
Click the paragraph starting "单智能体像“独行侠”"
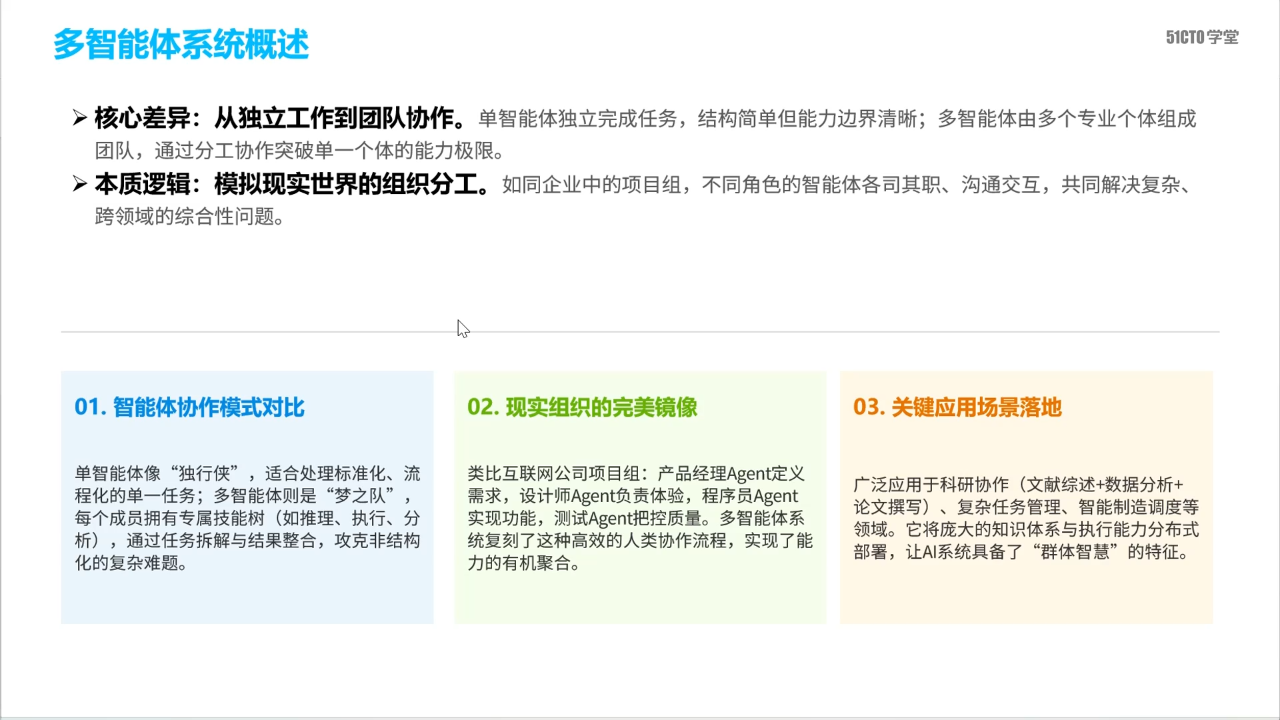(x=248, y=518)
